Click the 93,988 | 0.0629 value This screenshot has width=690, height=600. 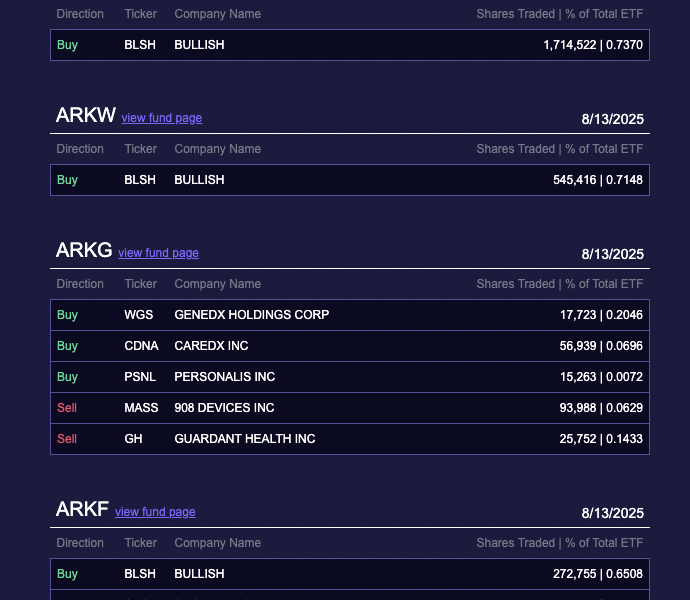click(x=601, y=408)
